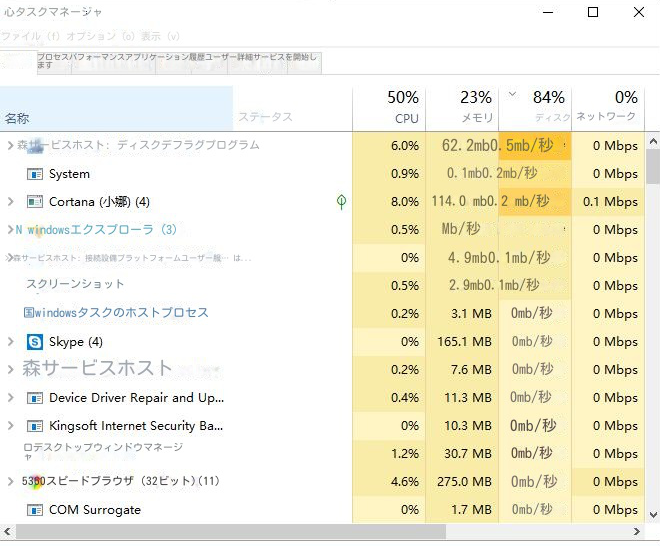Sort by the 0% ネットワーク column header
This screenshot has height=546, width=660.
pyautogui.click(x=608, y=109)
